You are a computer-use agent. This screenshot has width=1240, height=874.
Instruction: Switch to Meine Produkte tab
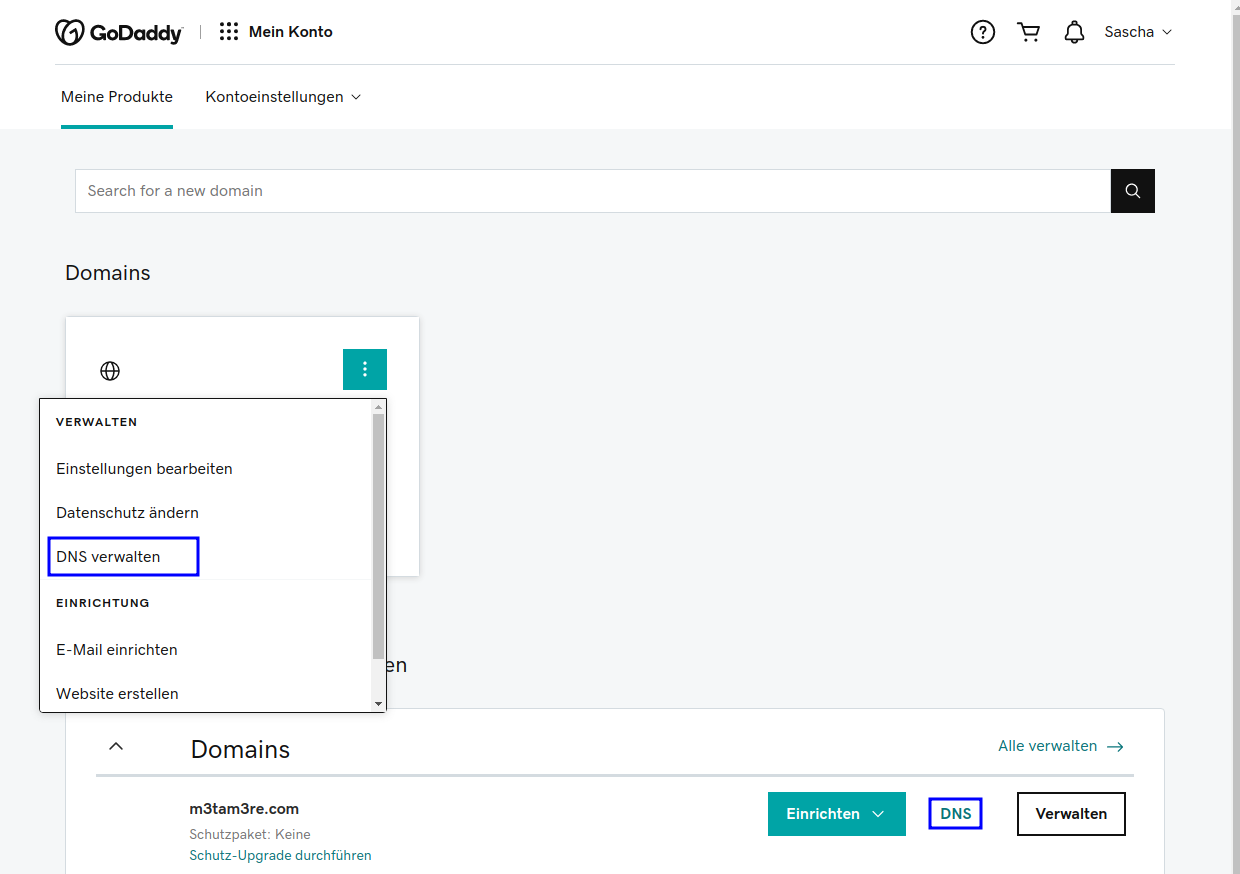117,97
